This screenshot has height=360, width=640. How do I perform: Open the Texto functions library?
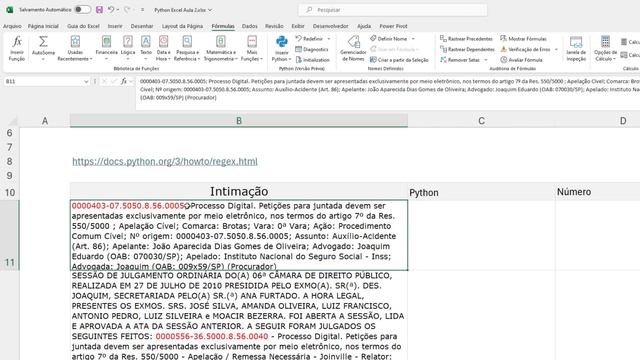(146, 48)
